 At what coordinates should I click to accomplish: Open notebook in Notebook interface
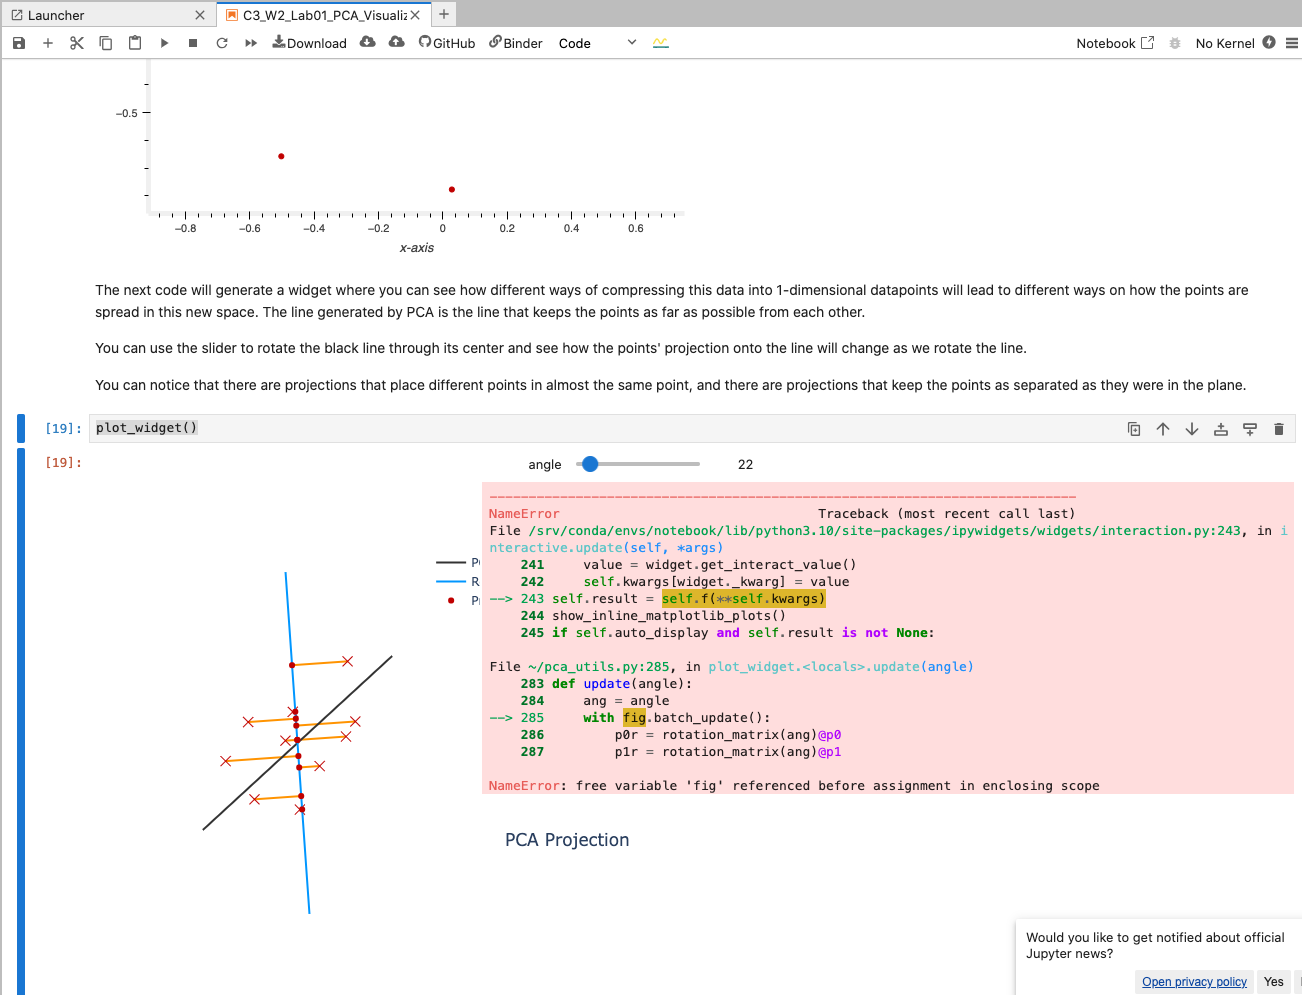click(x=1115, y=43)
